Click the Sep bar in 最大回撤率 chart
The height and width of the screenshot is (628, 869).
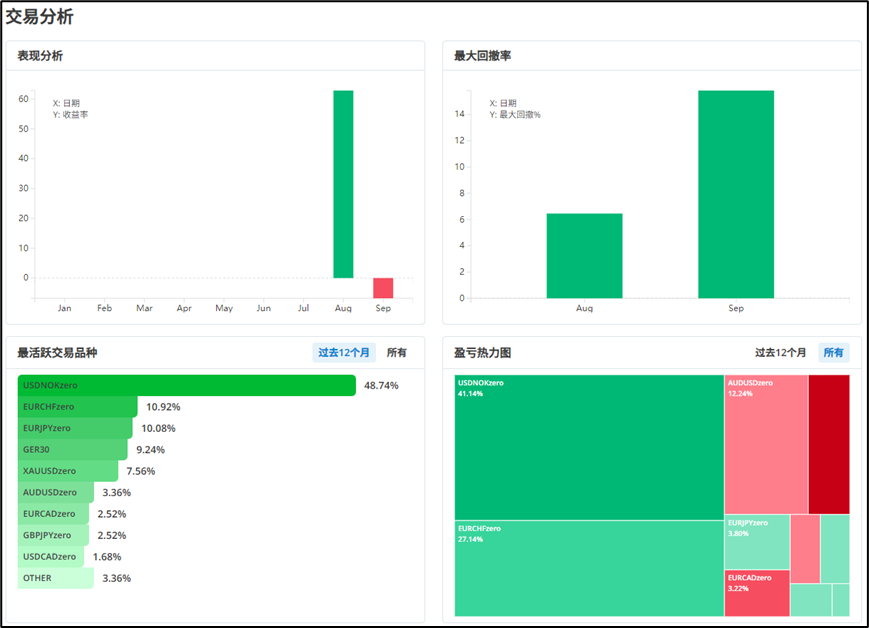click(736, 195)
